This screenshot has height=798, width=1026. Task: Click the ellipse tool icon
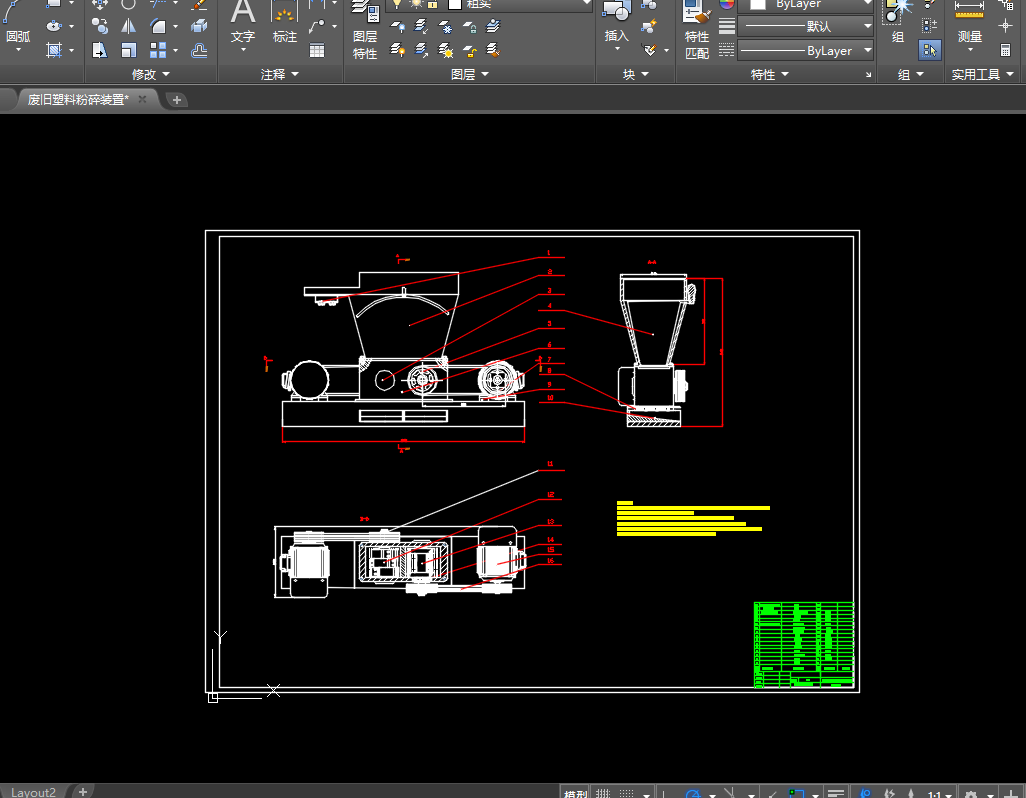click(x=54, y=26)
